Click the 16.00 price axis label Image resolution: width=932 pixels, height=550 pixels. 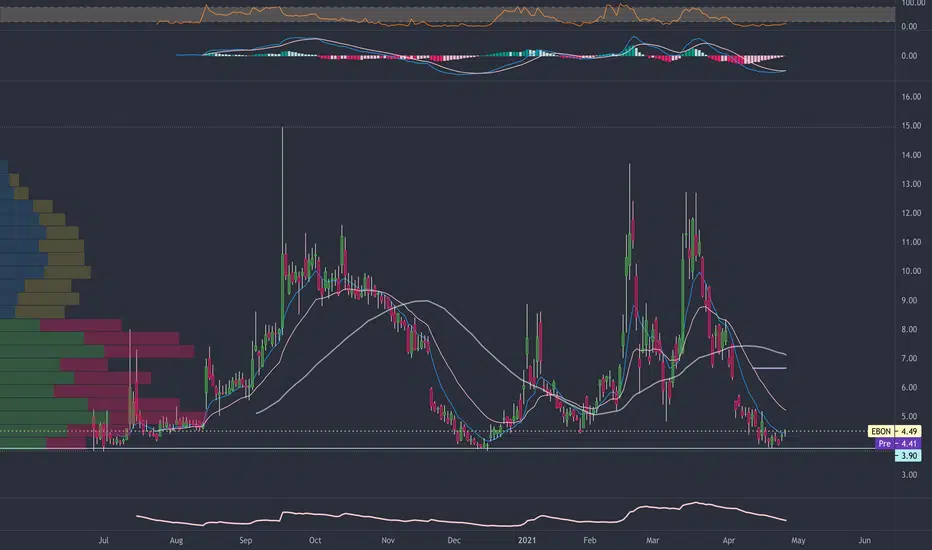pyautogui.click(x=911, y=97)
